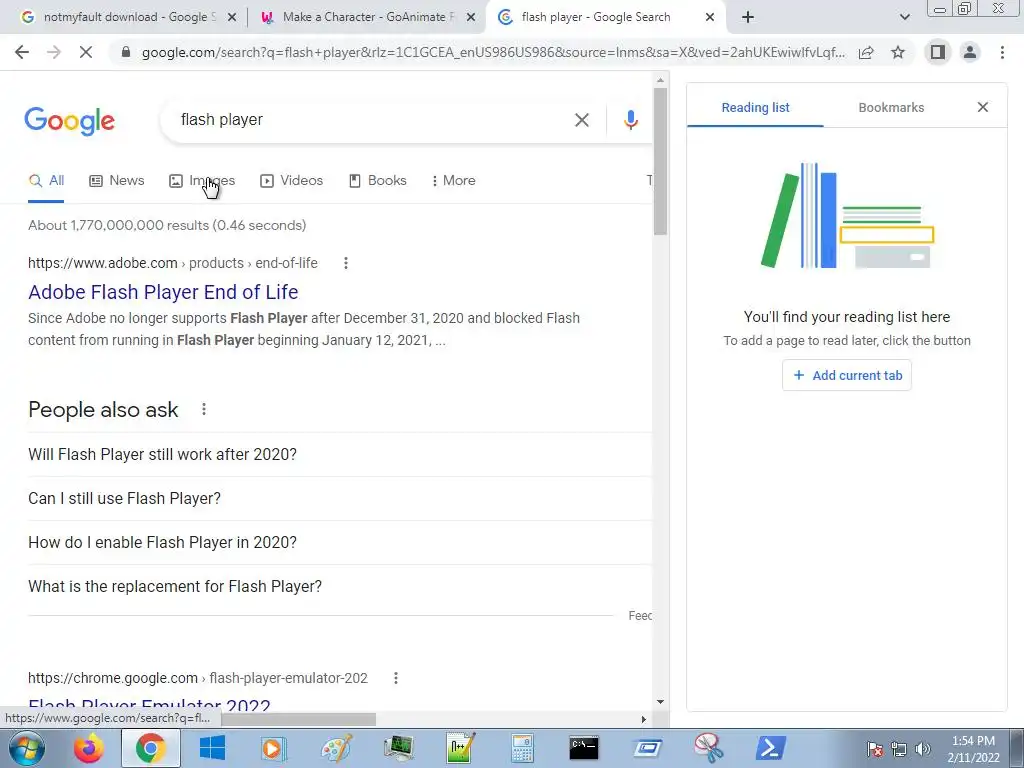Image resolution: width=1024 pixels, height=768 pixels.
Task: Open the media player taskbar icon
Action: (274, 748)
